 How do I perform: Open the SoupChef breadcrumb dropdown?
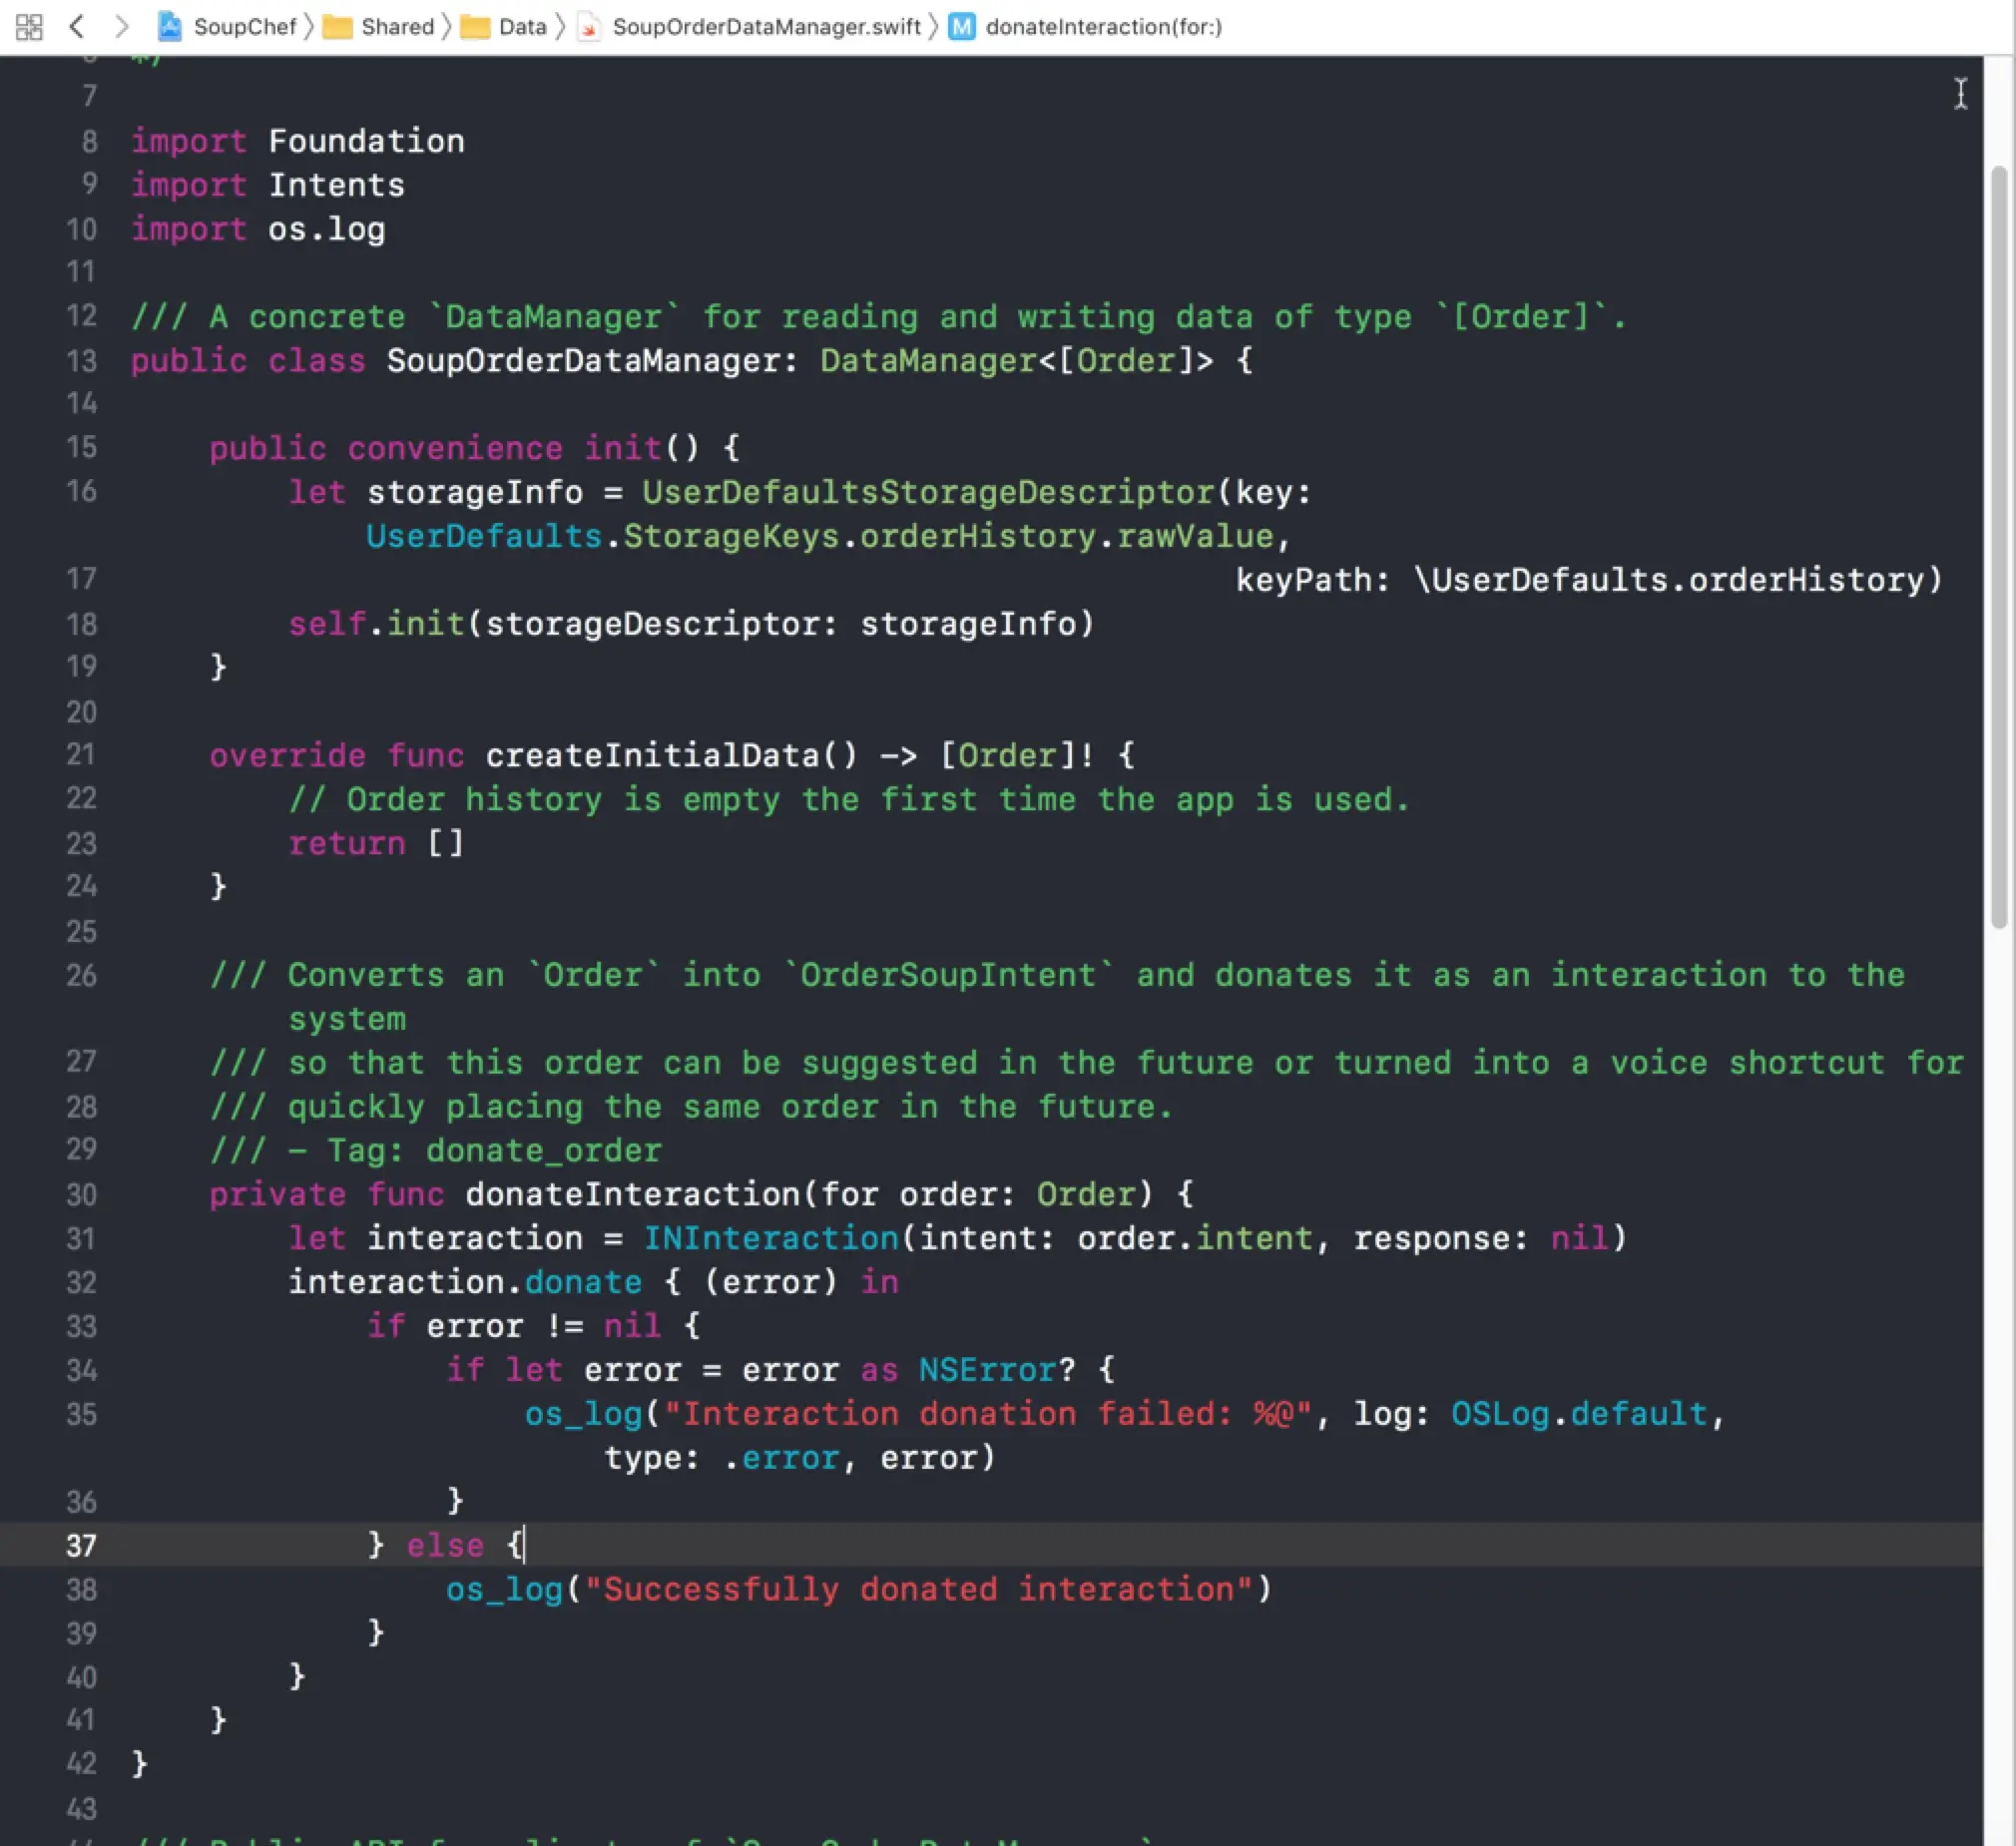pos(245,27)
